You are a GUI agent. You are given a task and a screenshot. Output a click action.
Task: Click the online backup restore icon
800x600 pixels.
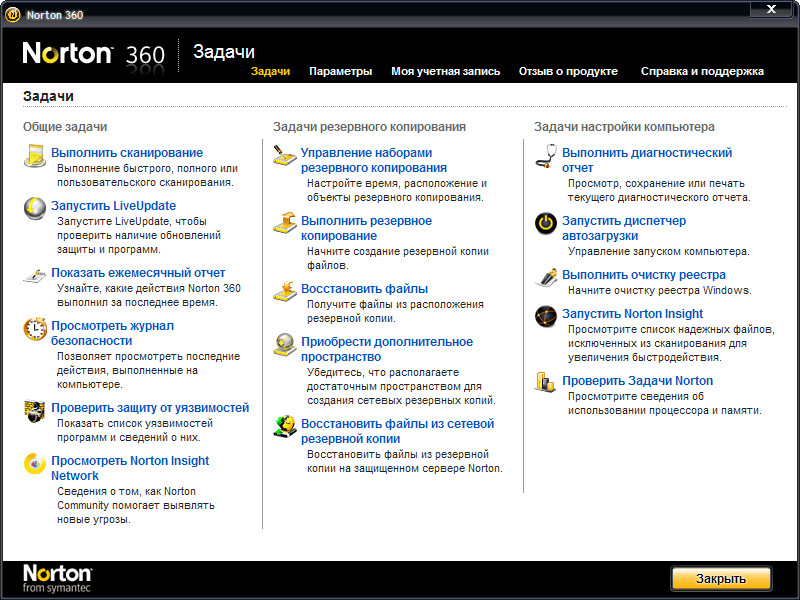285,427
